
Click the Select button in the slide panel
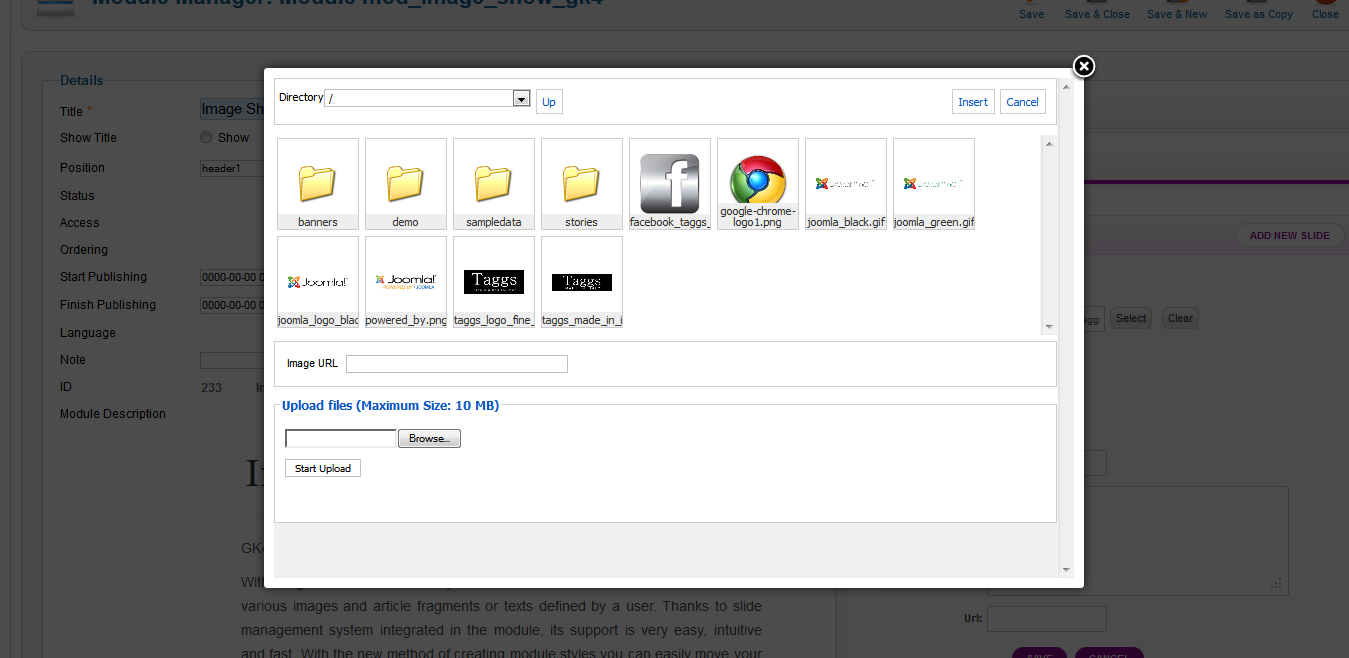coord(1131,318)
